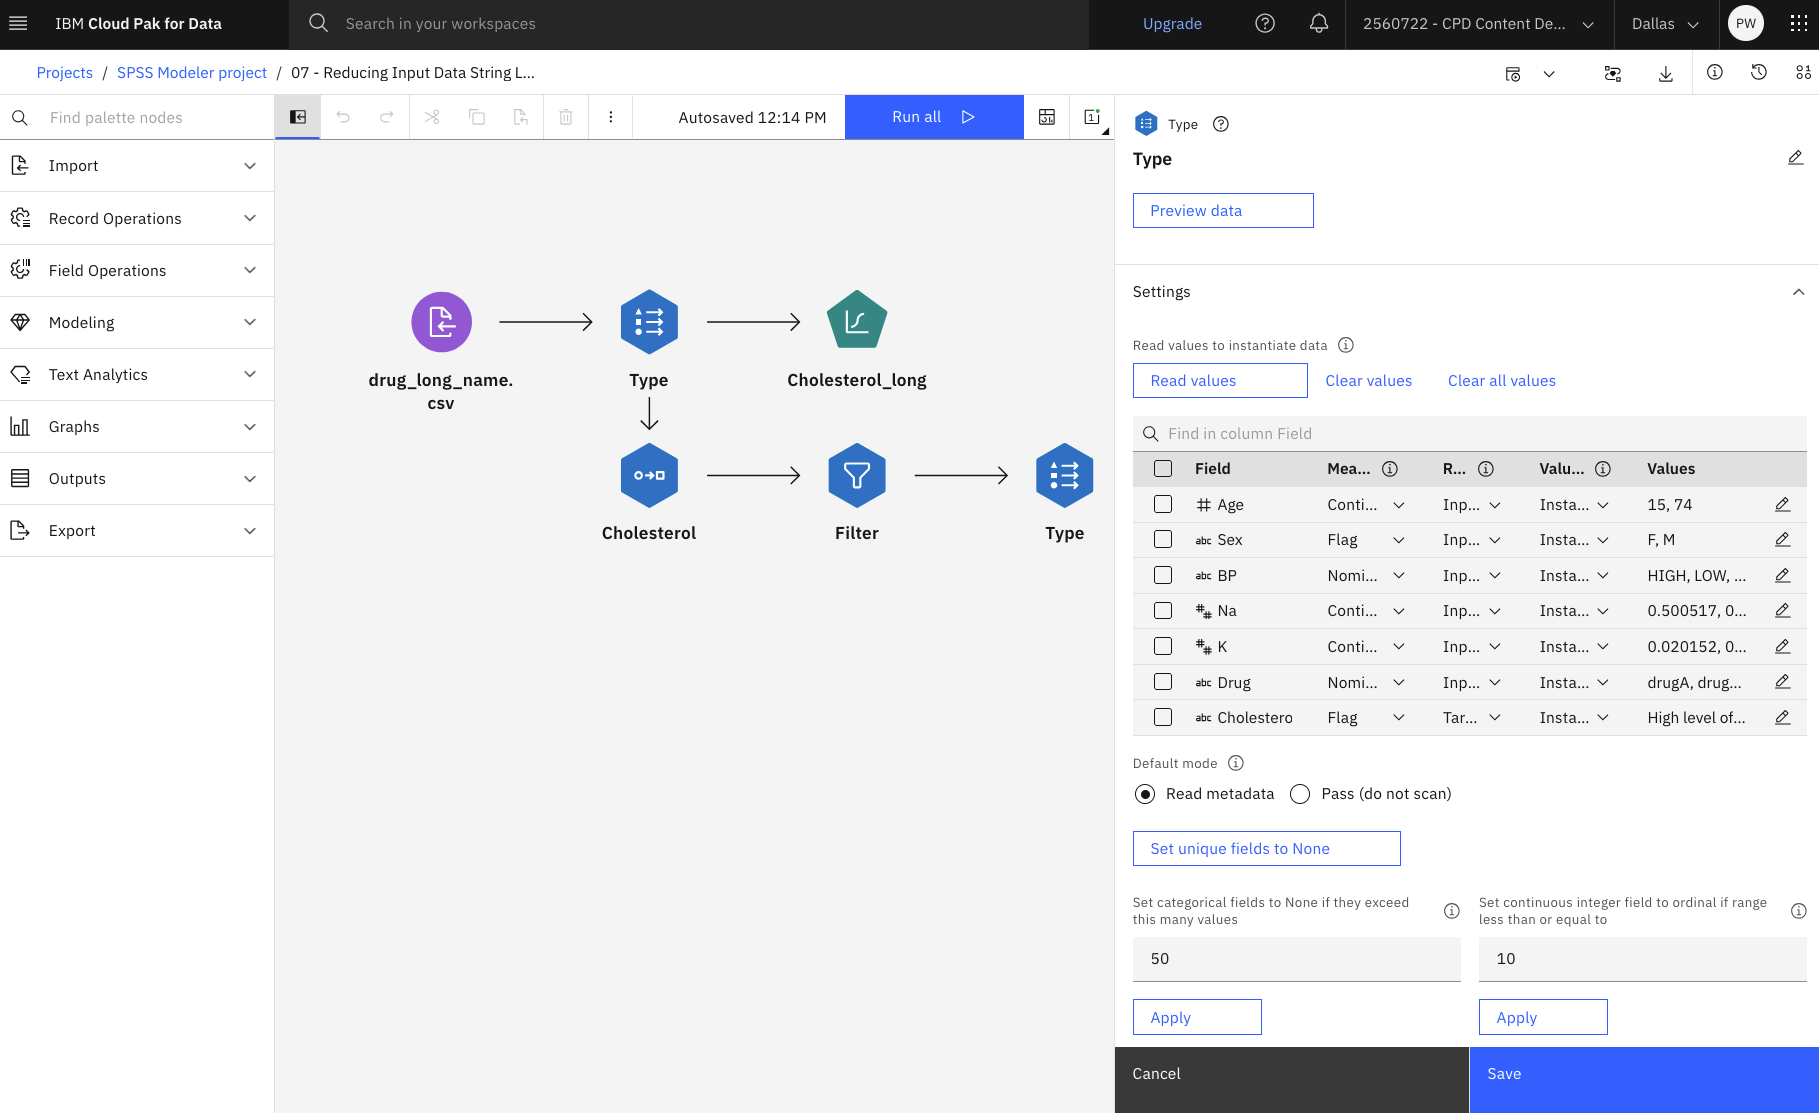The height and width of the screenshot is (1113, 1819).
Task: Open the Cholesterol role Target dropdown
Action: click(x=1472, y=718)
